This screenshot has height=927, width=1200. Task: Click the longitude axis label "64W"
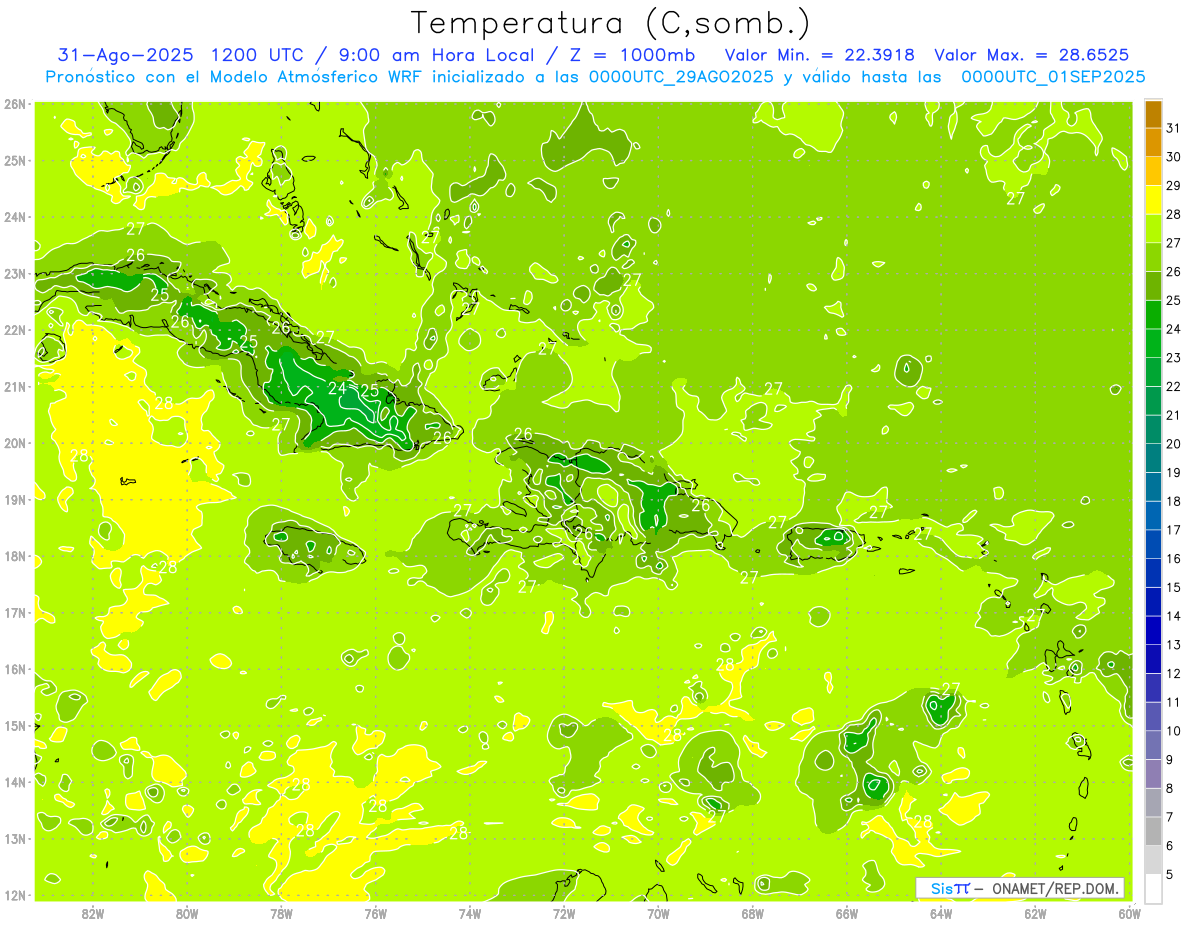tap(941, 913)
